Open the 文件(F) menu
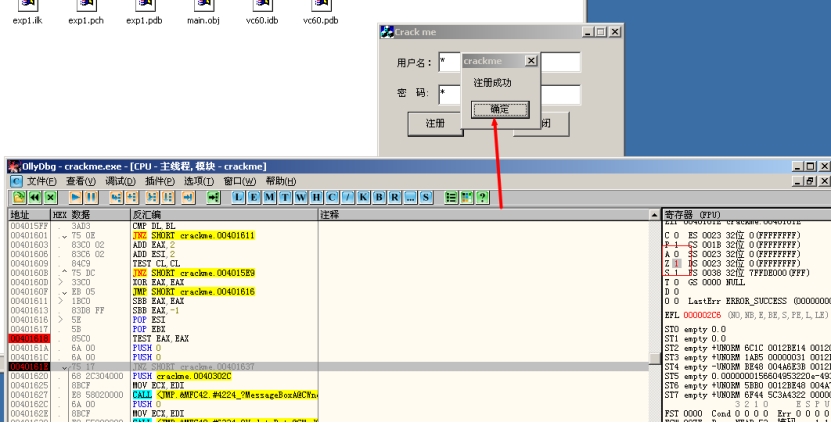The width and height of the screenshot is (831, 423). coord(41,181)
